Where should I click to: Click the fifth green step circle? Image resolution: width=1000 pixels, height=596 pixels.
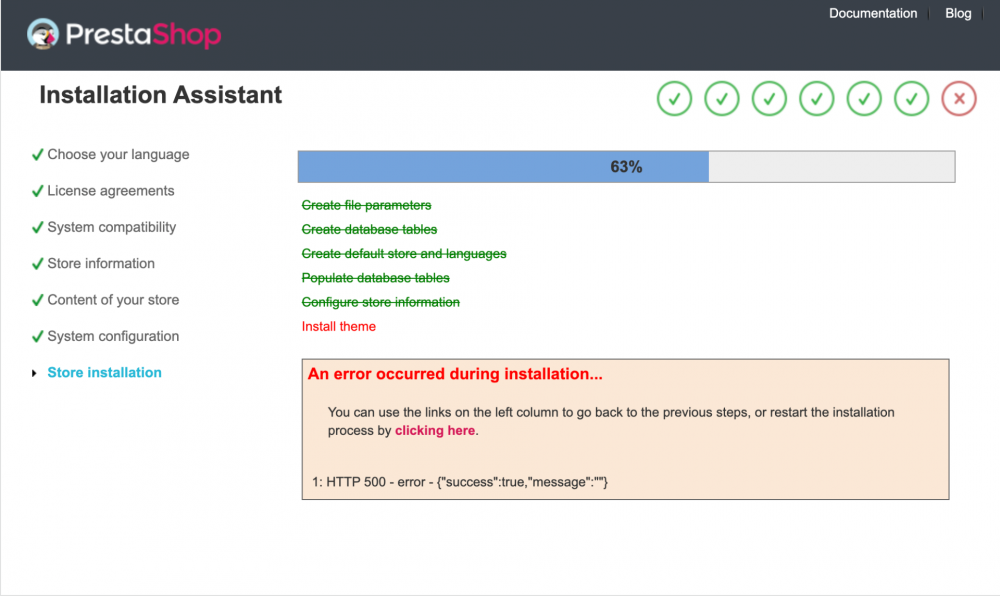864,99
